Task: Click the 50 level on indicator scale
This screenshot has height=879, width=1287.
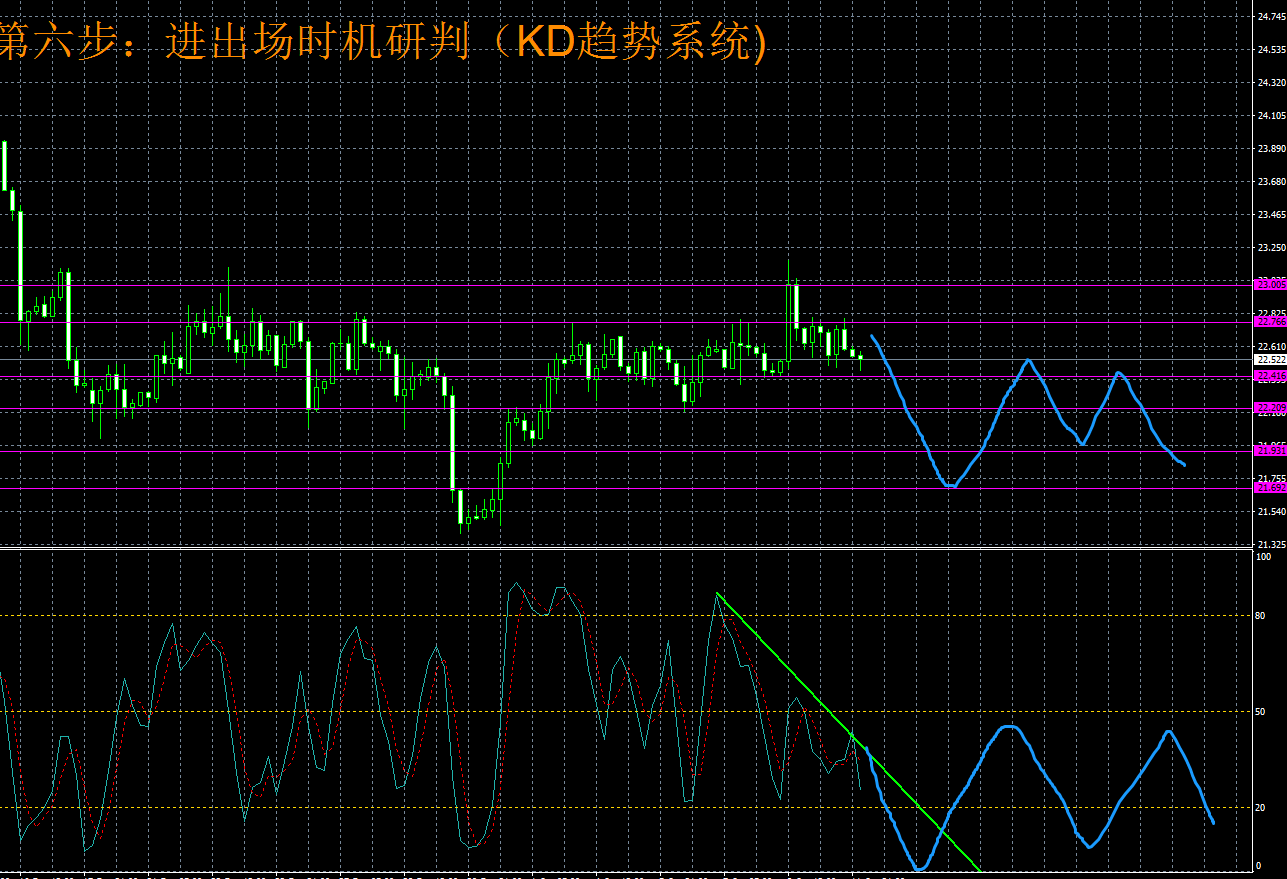Action: [1264, 712]
